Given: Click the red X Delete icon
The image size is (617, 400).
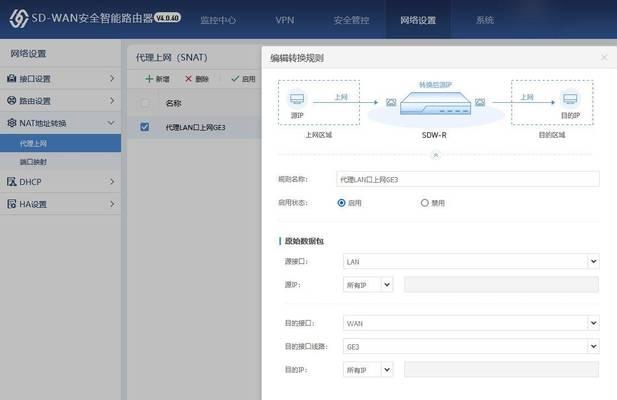Looking at the screenshot, I should point(188,78).
